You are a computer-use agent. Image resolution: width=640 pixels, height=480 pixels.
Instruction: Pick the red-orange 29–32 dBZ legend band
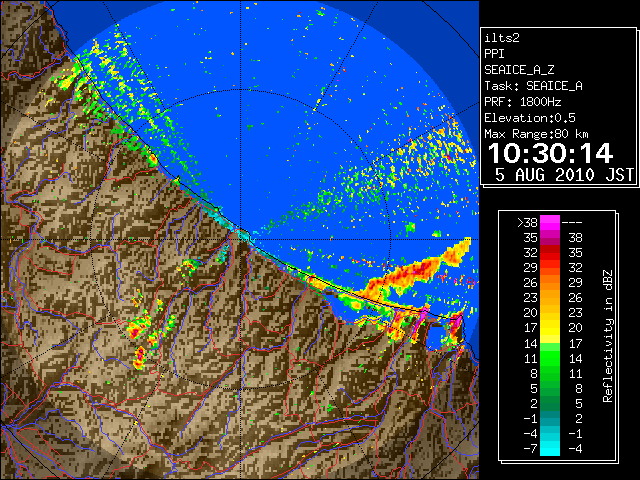click(x=550, y=268)
